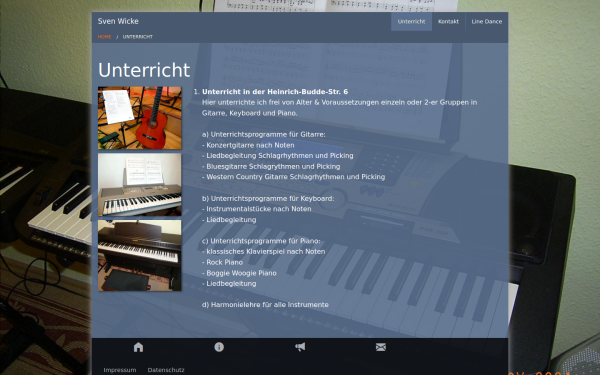Screen dimensions: 600x375
Task: Click '- Bluesgitarre Schlagrythmen und Picking' line
Action: coord(271,166)
